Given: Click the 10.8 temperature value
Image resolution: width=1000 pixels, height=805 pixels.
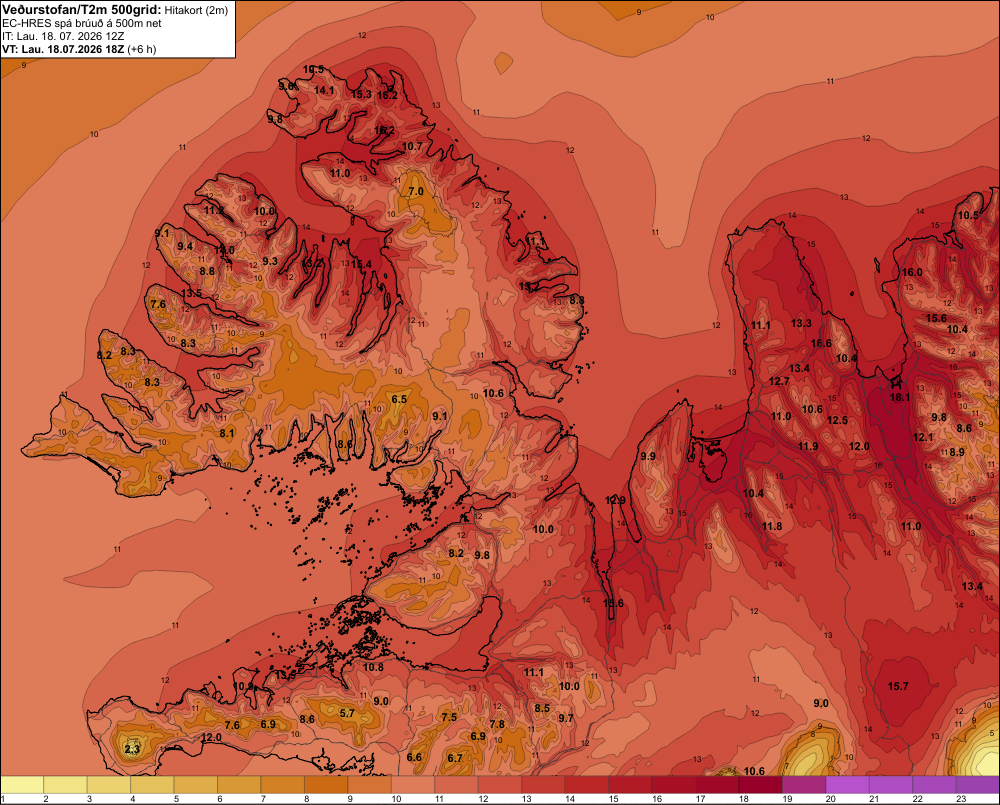Looking at the screenshot, I should click(x=373, y=667).
